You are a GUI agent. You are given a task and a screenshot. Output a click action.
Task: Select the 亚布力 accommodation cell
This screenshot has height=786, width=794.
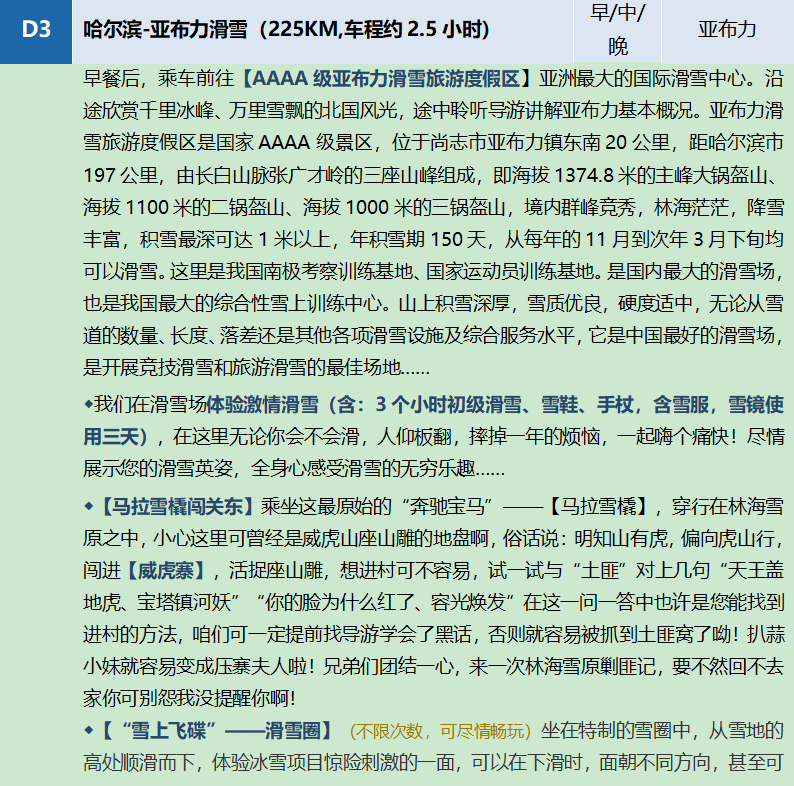[x=727, y=30]
